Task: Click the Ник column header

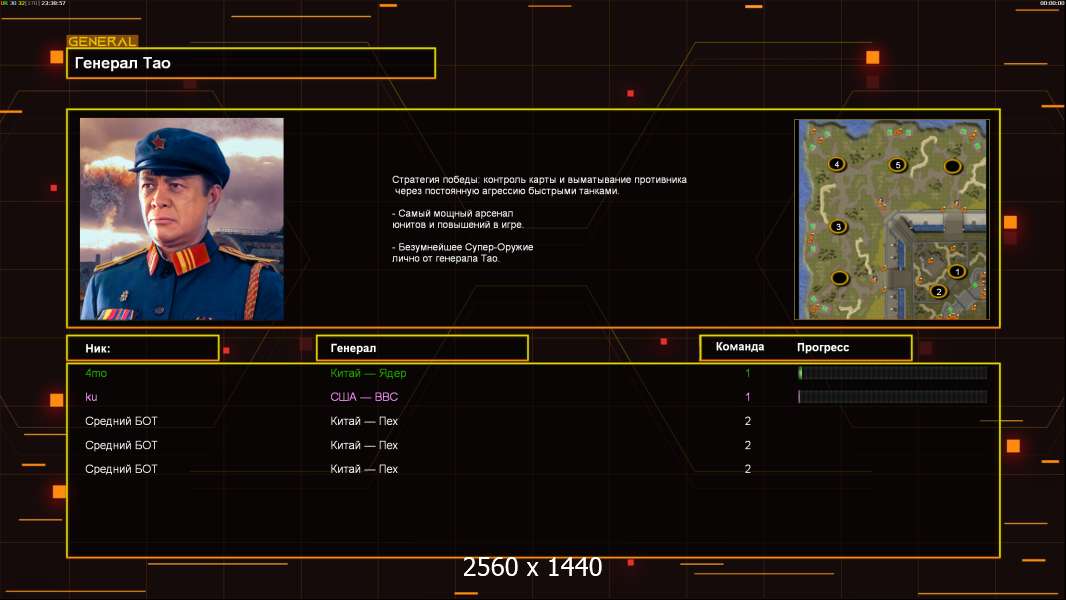Action: (143, 348)
